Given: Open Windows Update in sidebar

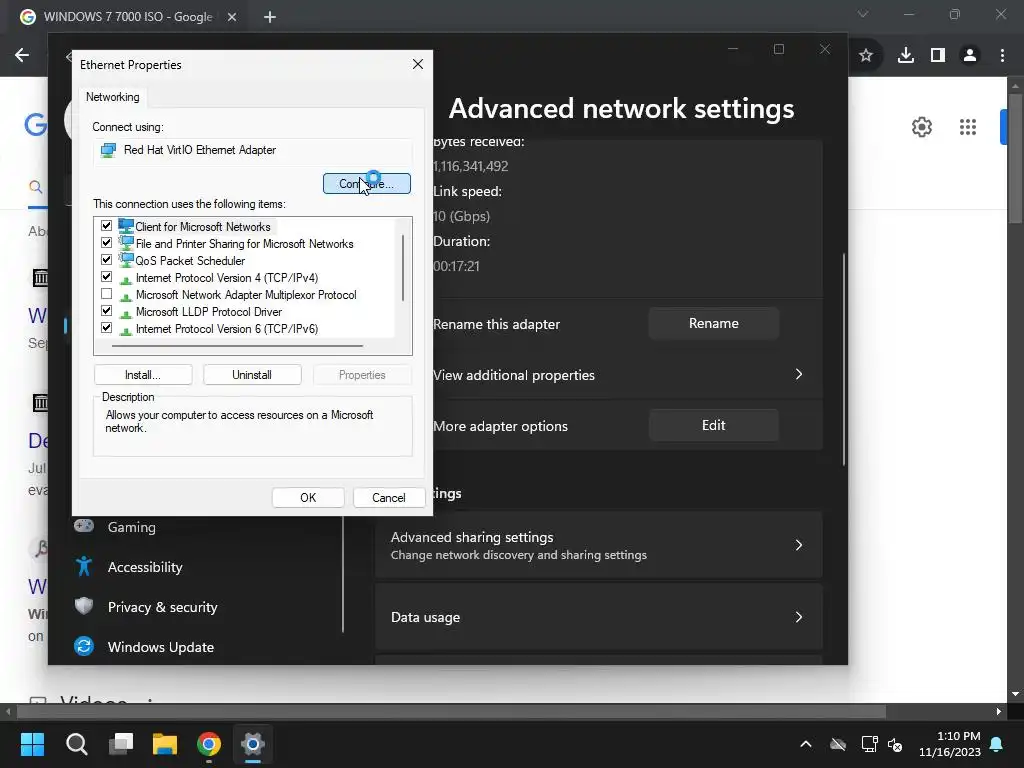Looking at the screenshot, I should coord(161,647).
